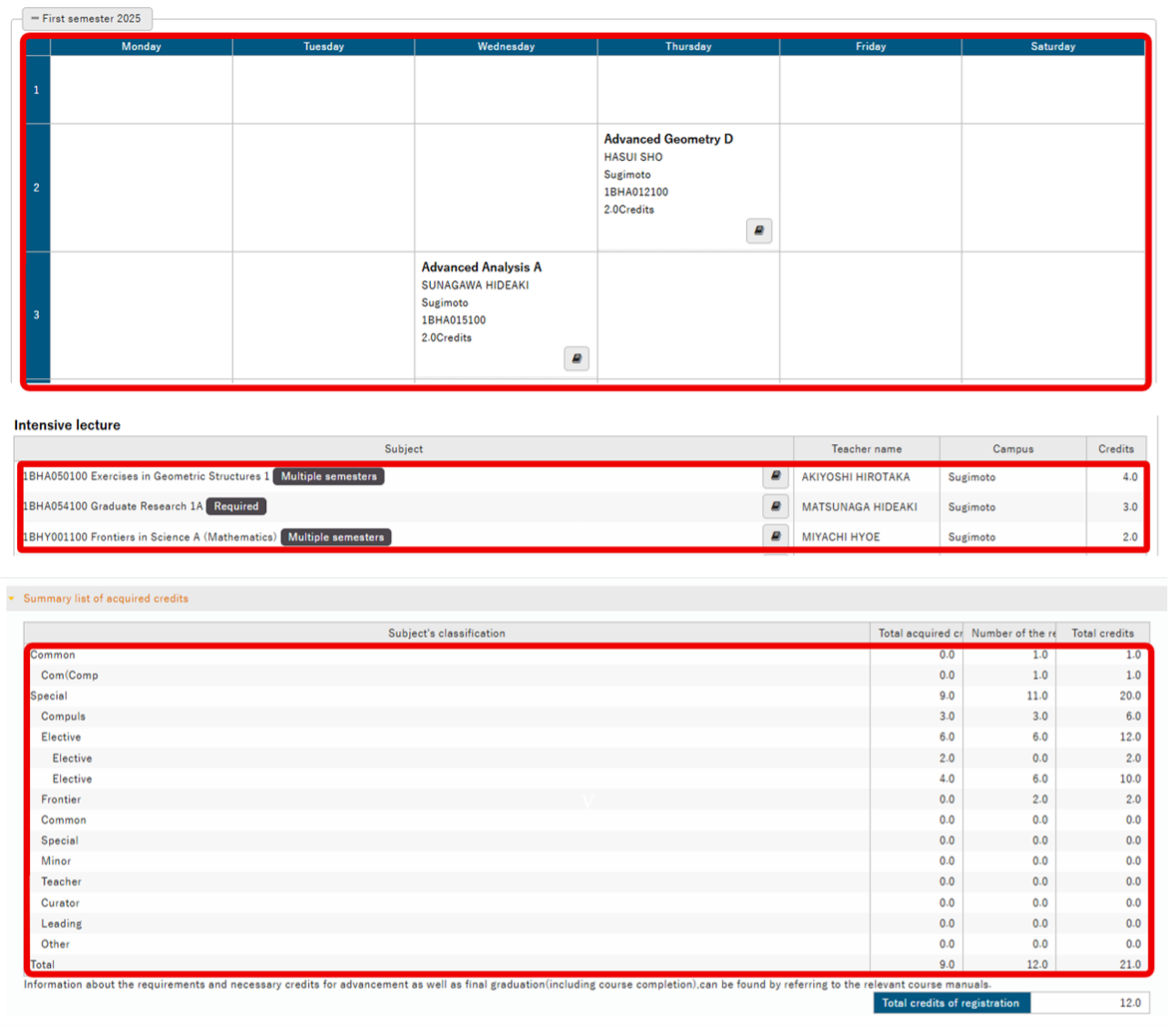Image resolution: width=1170 pixels, height=1029 pixels.
Task: Collapse Summary list of acquired credits
Action: tap(98, 598)
